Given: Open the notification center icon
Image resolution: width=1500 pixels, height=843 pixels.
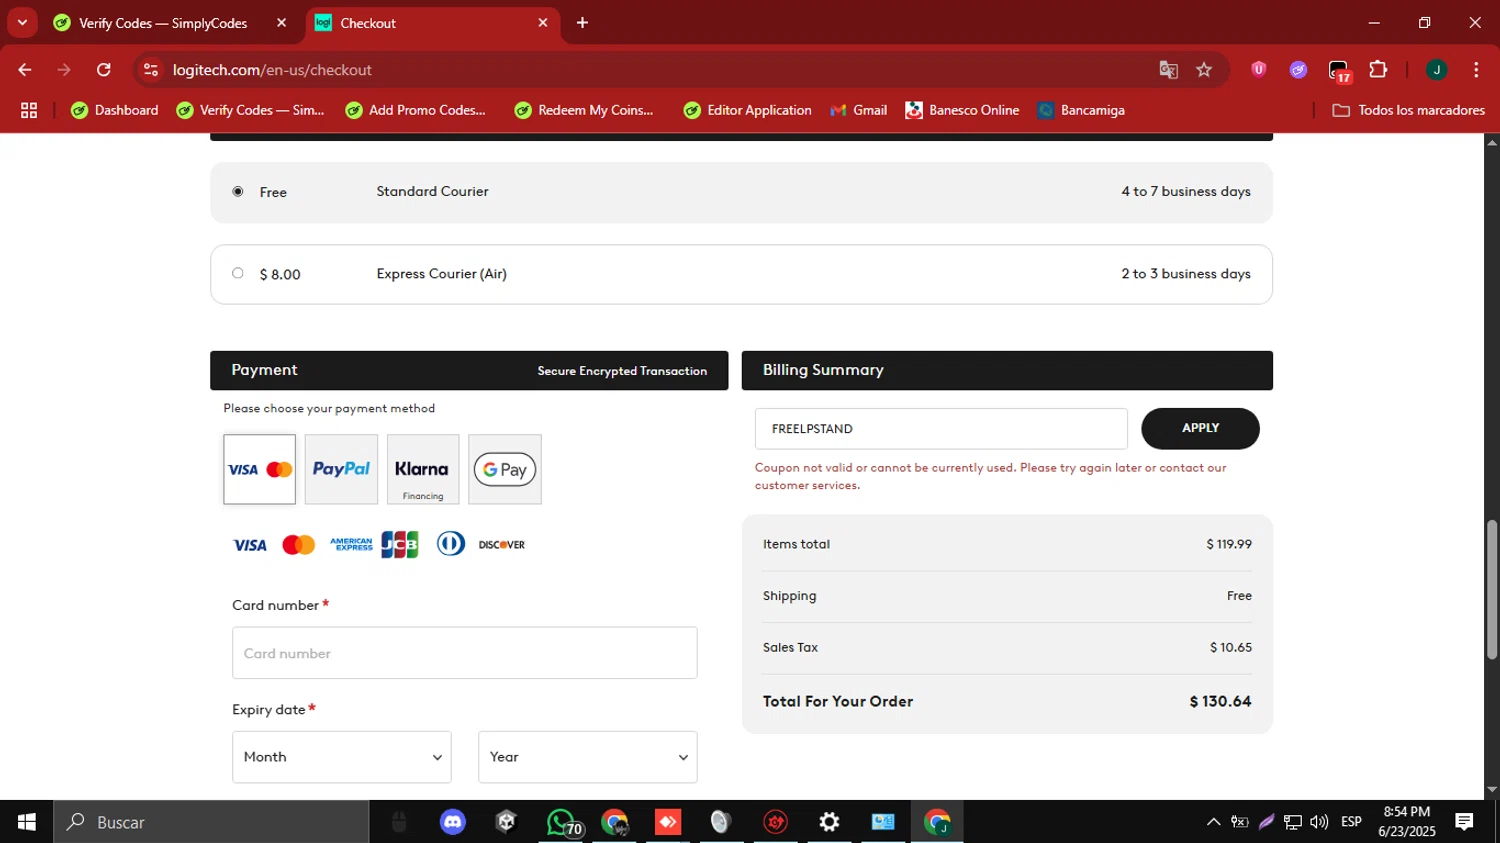Looking at the screenshot, I should click(x=1464, y=822).
